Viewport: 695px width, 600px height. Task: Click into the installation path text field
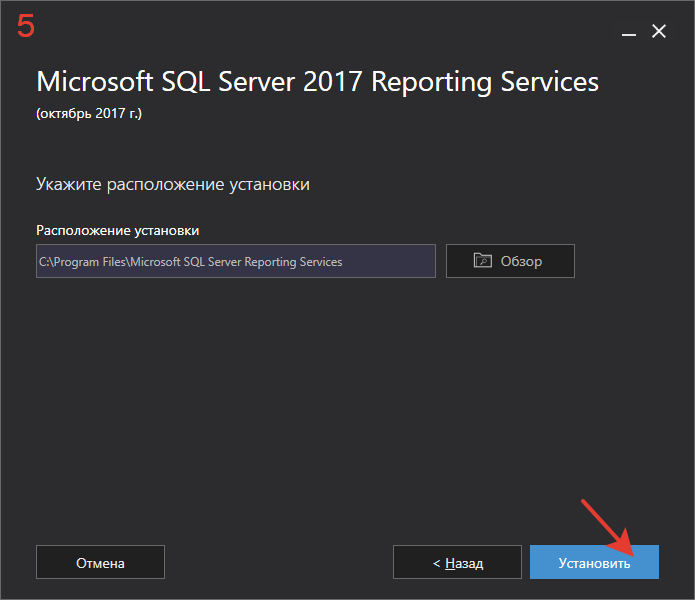[236, 261]
